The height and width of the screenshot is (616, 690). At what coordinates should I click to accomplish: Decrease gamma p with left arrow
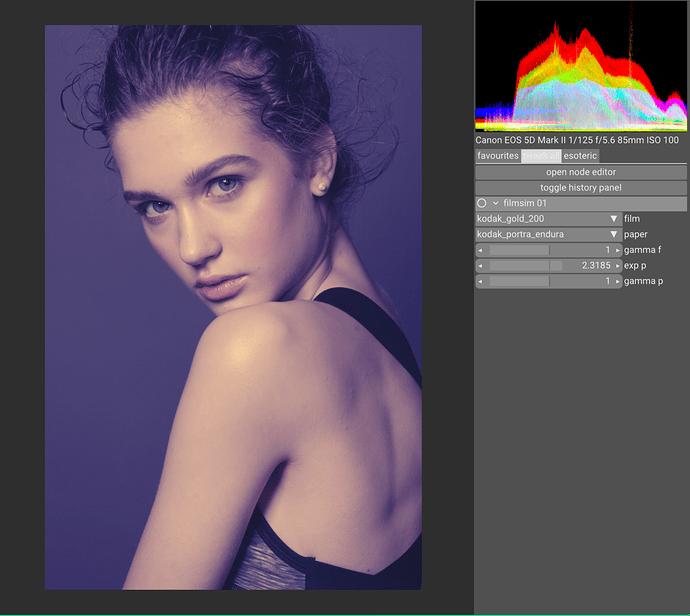(x=480, y=282)
